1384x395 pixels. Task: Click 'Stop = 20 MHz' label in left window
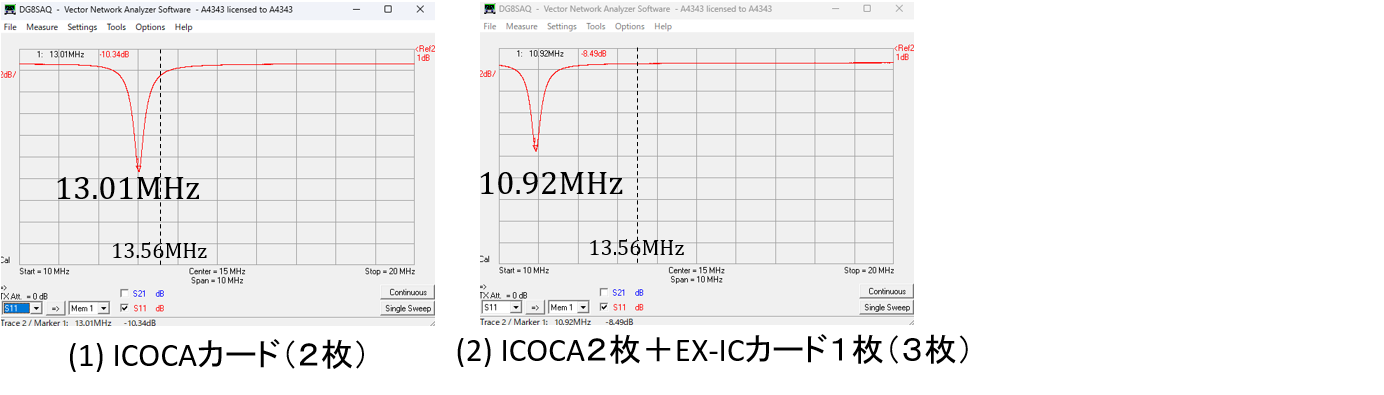tap(390, 271)
